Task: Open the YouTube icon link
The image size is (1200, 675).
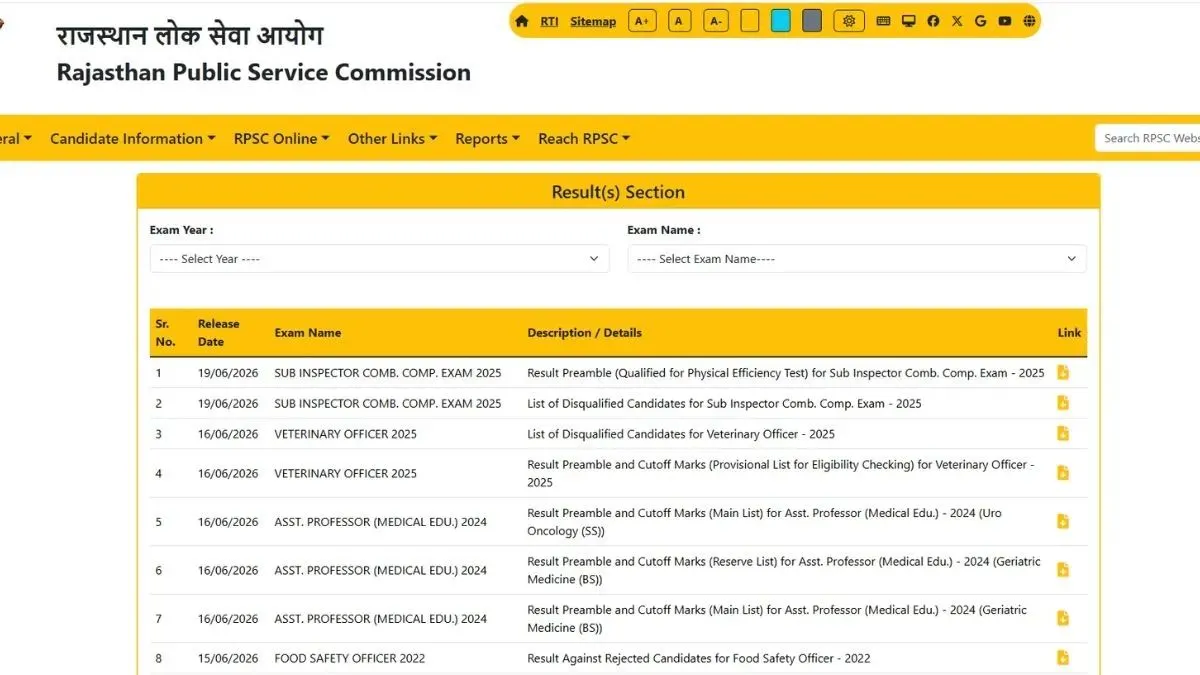Action: (x=1004, y=21)
